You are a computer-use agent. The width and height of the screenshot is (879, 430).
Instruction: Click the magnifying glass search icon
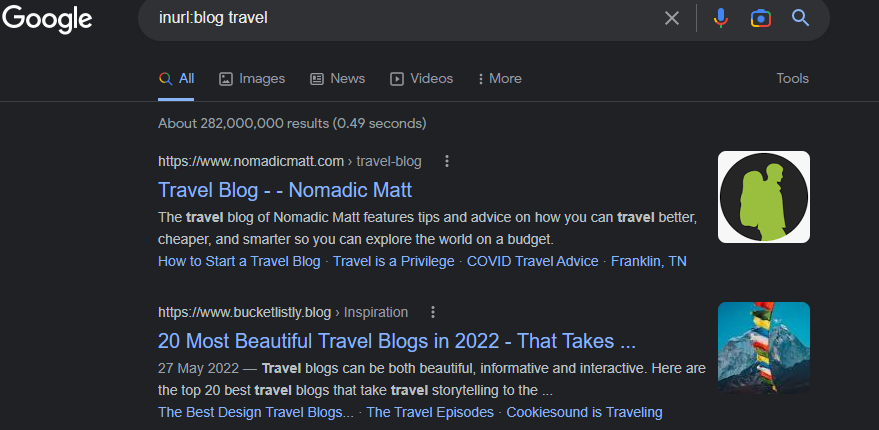pyautogui.click(x=801, y=18)
